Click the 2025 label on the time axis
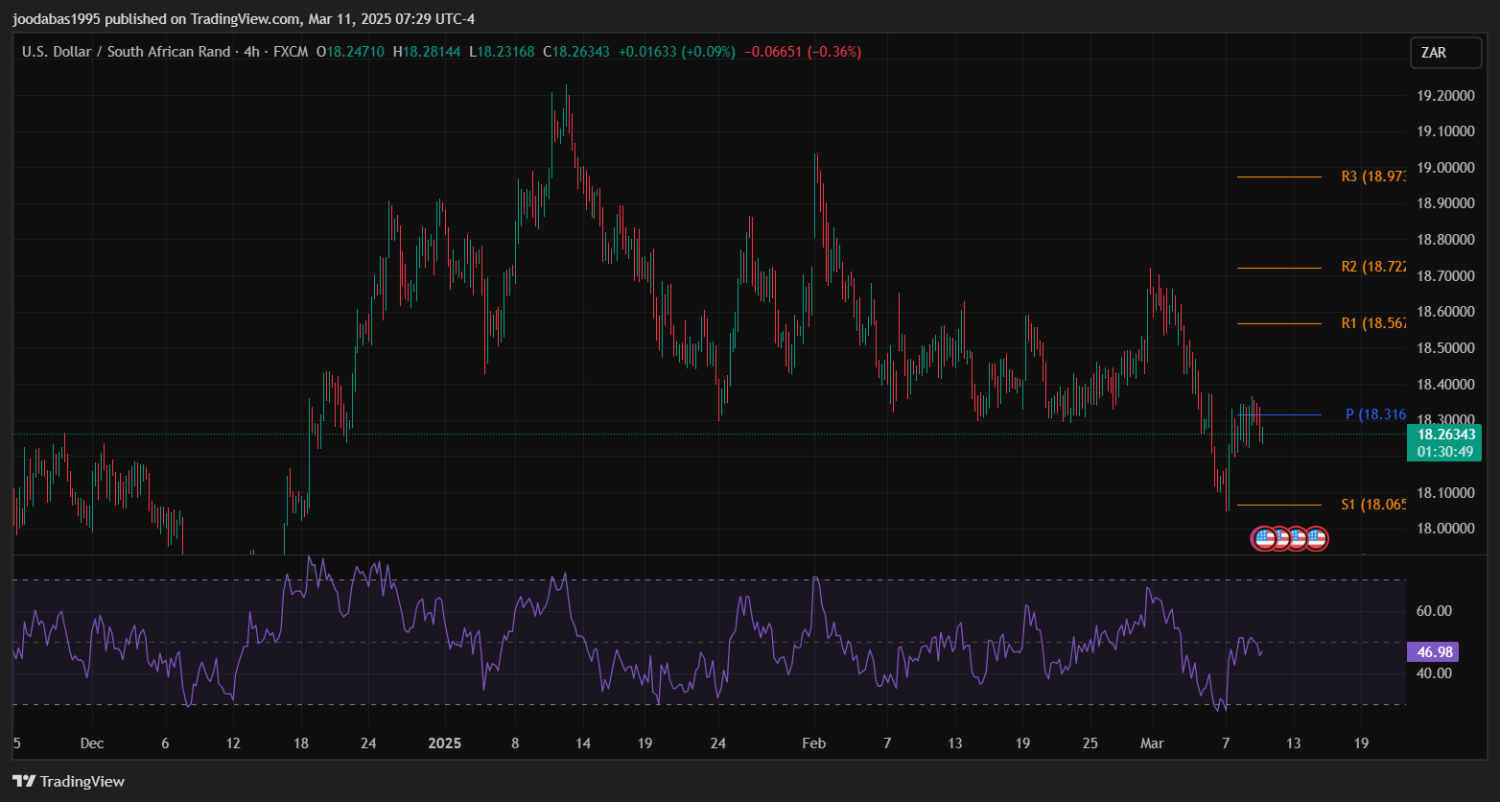The image size is (1500, 802). (x=444, y=743)
